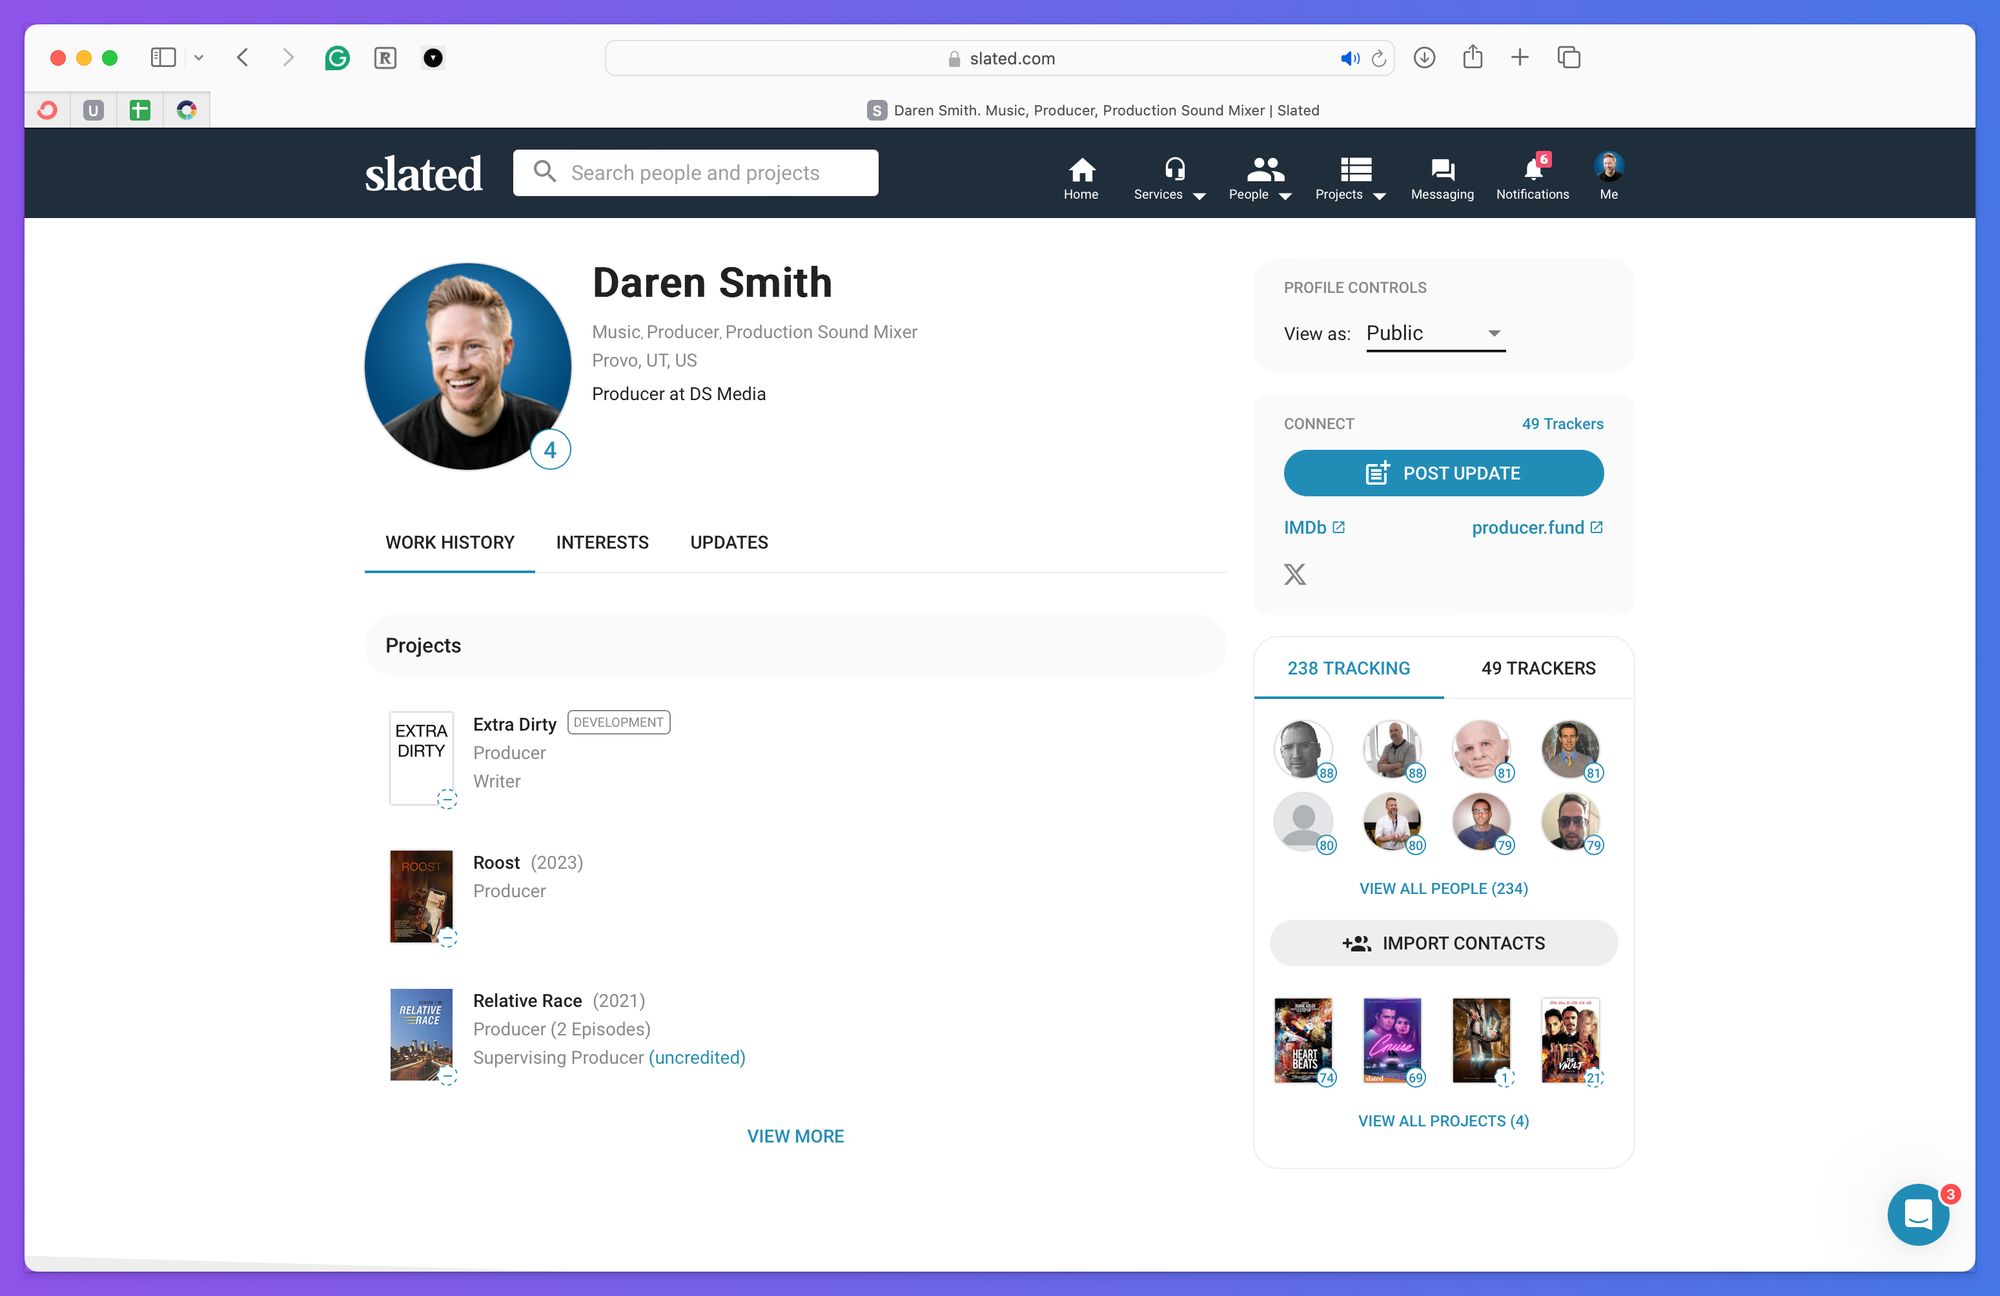Switch to the 49 TRACKERS tab
The image size is (2000, 1296).
1538,668
